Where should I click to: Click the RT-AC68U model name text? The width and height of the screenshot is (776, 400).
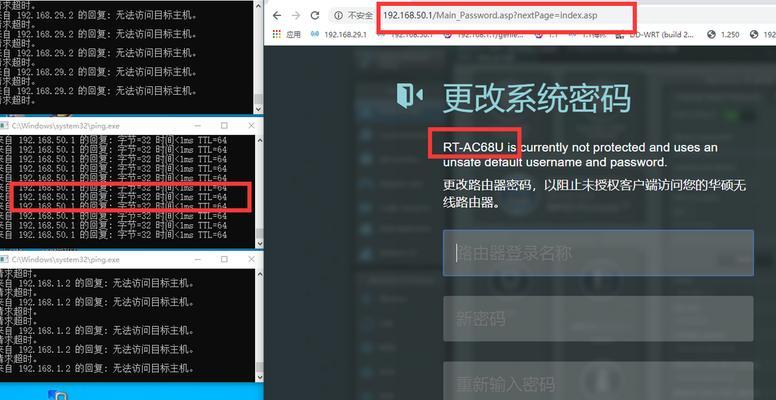pyautogui.click(x=474, y=147)
